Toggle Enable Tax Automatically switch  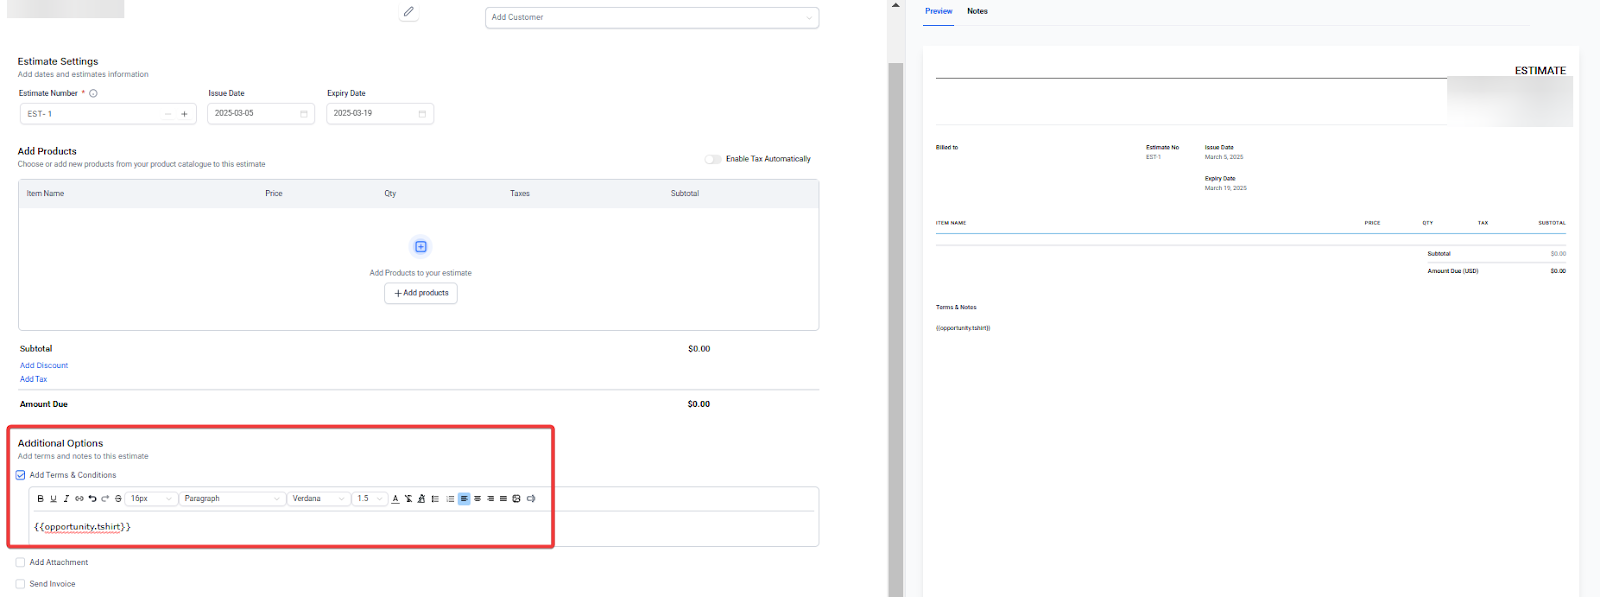[712, 159]
